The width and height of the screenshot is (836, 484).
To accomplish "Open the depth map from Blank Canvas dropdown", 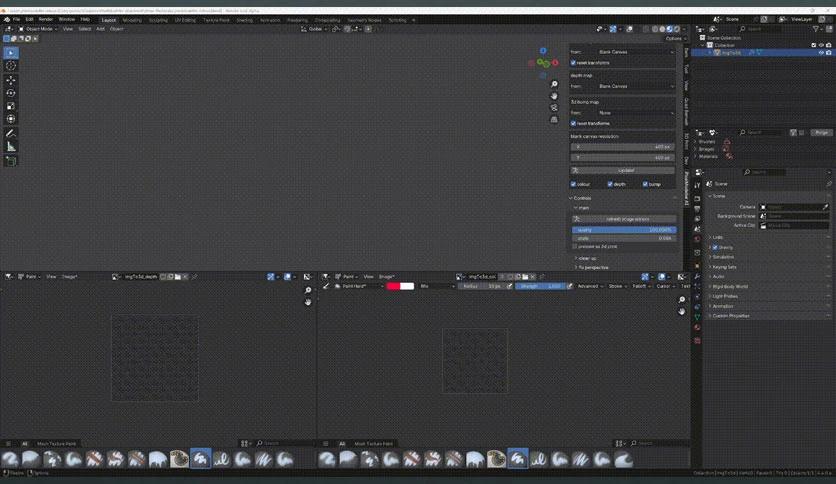I will 635,86.
